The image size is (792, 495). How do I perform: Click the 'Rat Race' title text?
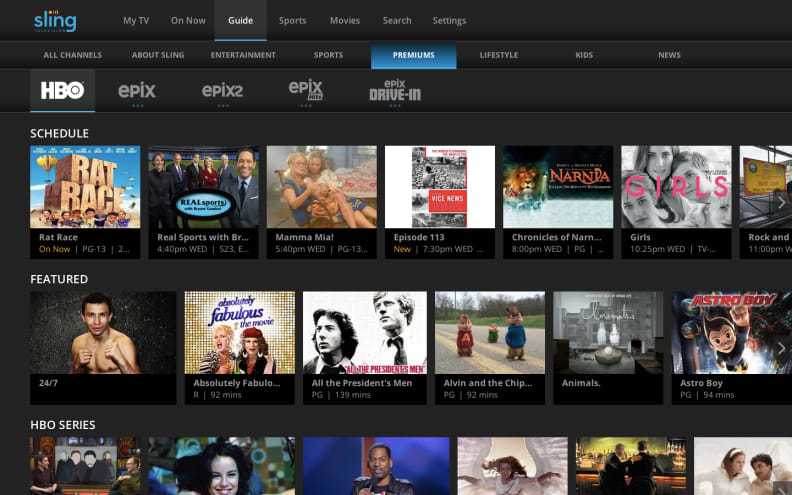point(59,237)
